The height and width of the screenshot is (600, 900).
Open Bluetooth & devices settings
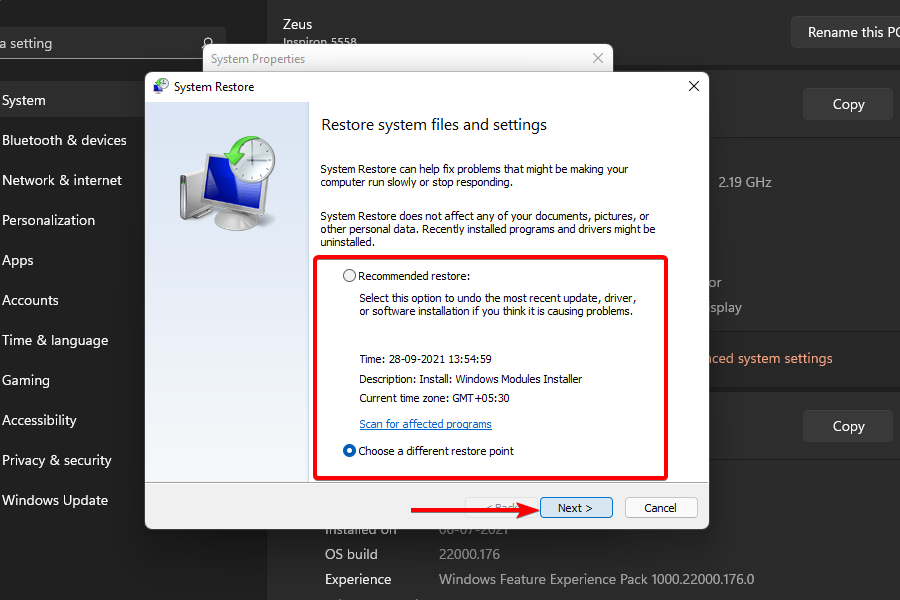pyautogui.click(x=63, y=140)
